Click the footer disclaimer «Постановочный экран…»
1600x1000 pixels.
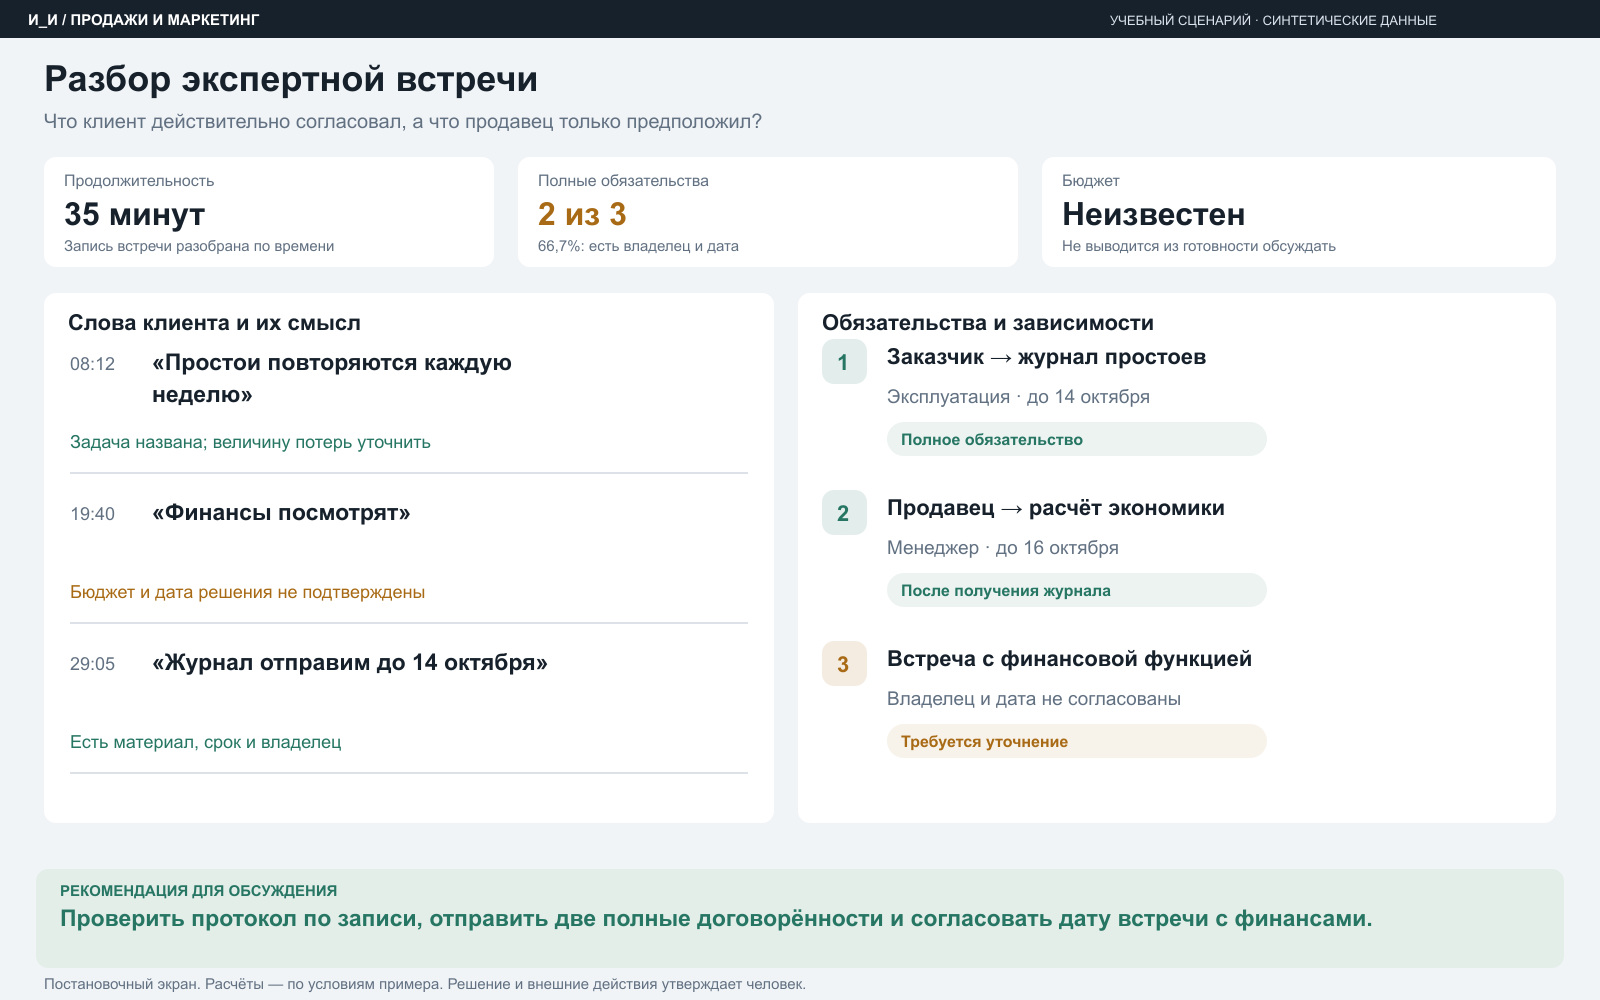click(x=424, y=984)
